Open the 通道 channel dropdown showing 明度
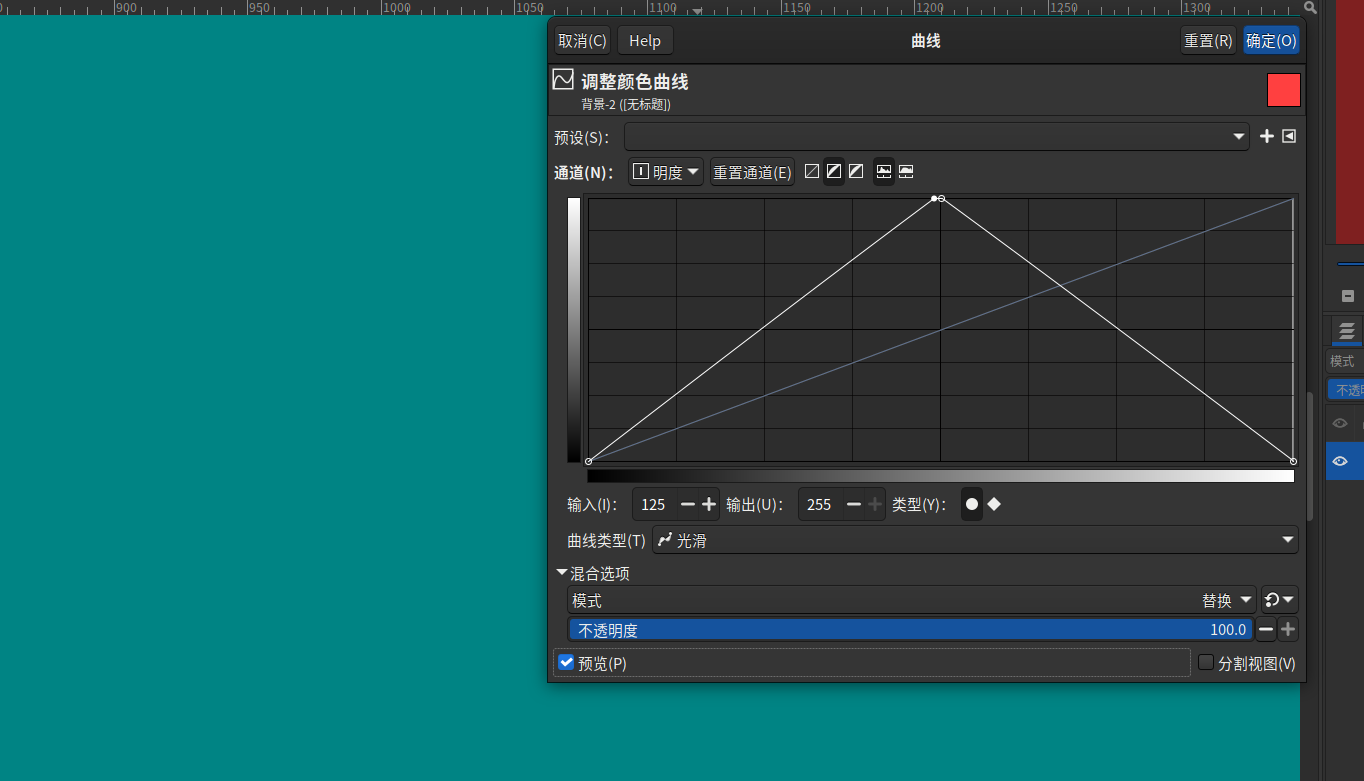This screenshot has height=781, width=1364. tap(666, 172)
